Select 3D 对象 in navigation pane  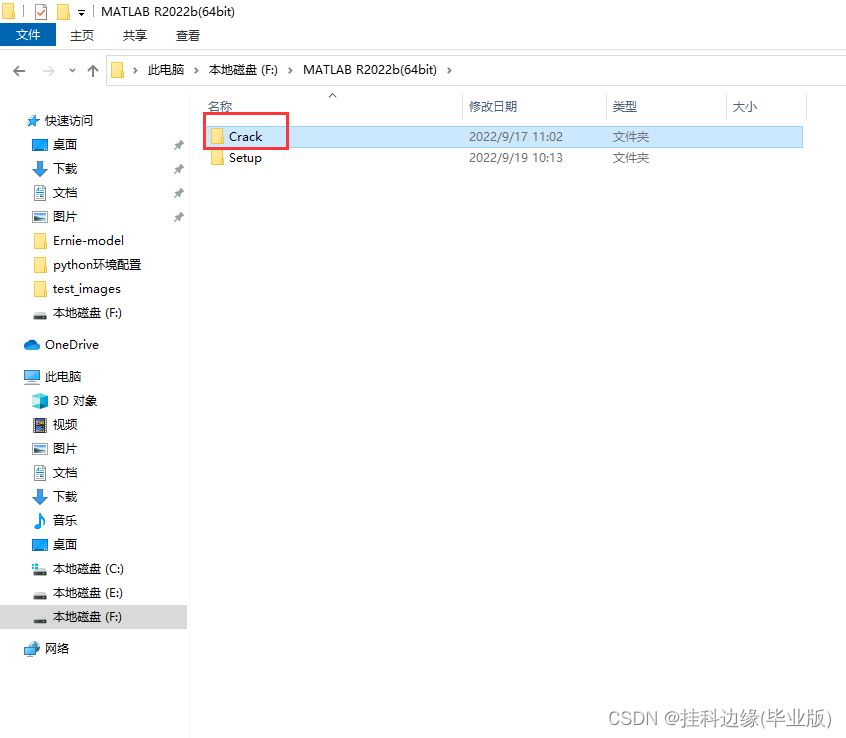(74, 401)
